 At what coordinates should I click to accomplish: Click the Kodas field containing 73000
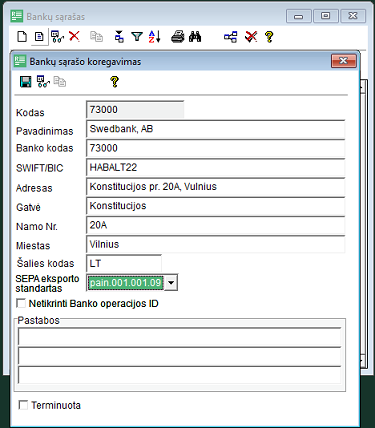point(135,109)
